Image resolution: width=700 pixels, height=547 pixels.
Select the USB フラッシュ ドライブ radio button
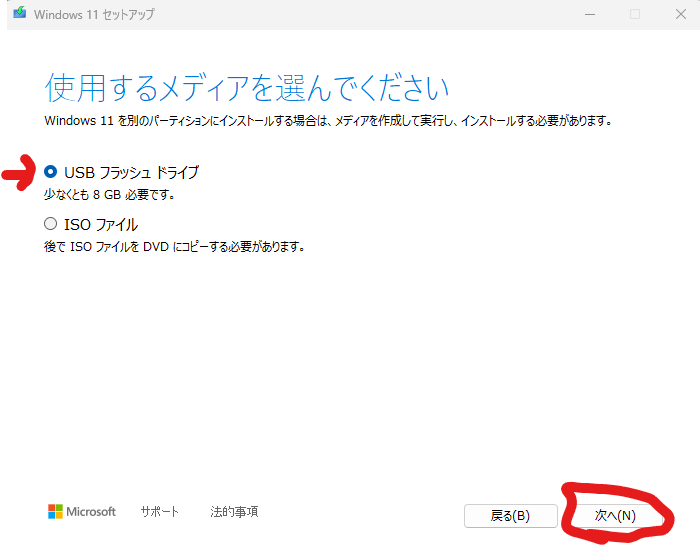(x=50, y=171)
